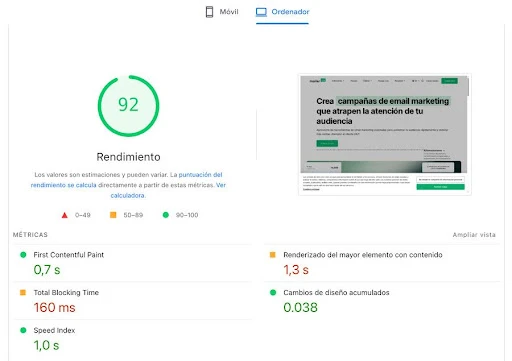The image size is (512, 361).
Task: Click the '160 ms' value
Action: tap(54, 307)
